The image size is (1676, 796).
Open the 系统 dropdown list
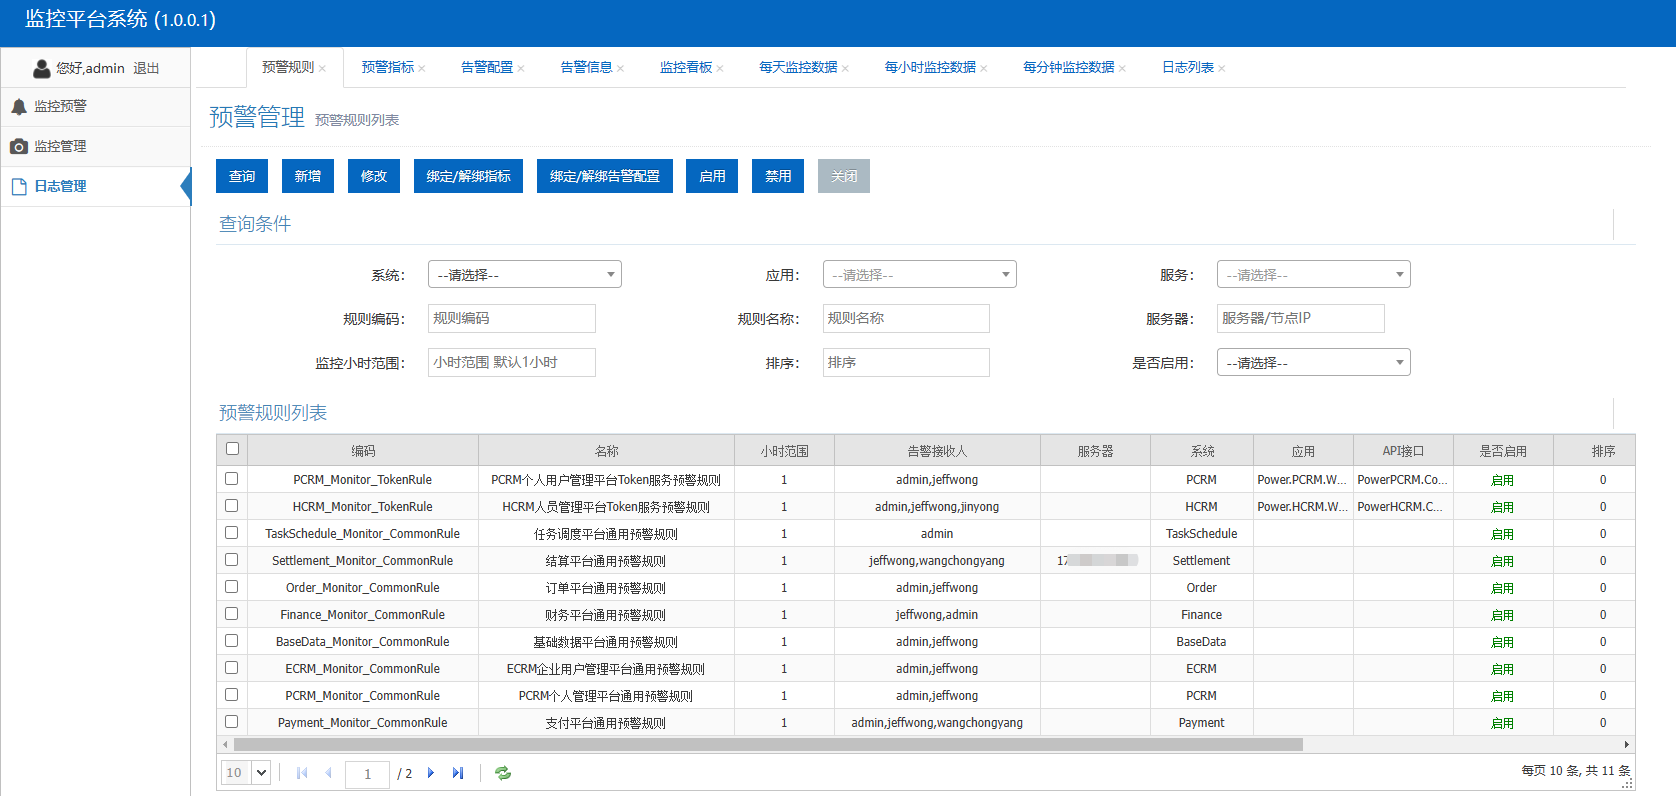(524, 275)
